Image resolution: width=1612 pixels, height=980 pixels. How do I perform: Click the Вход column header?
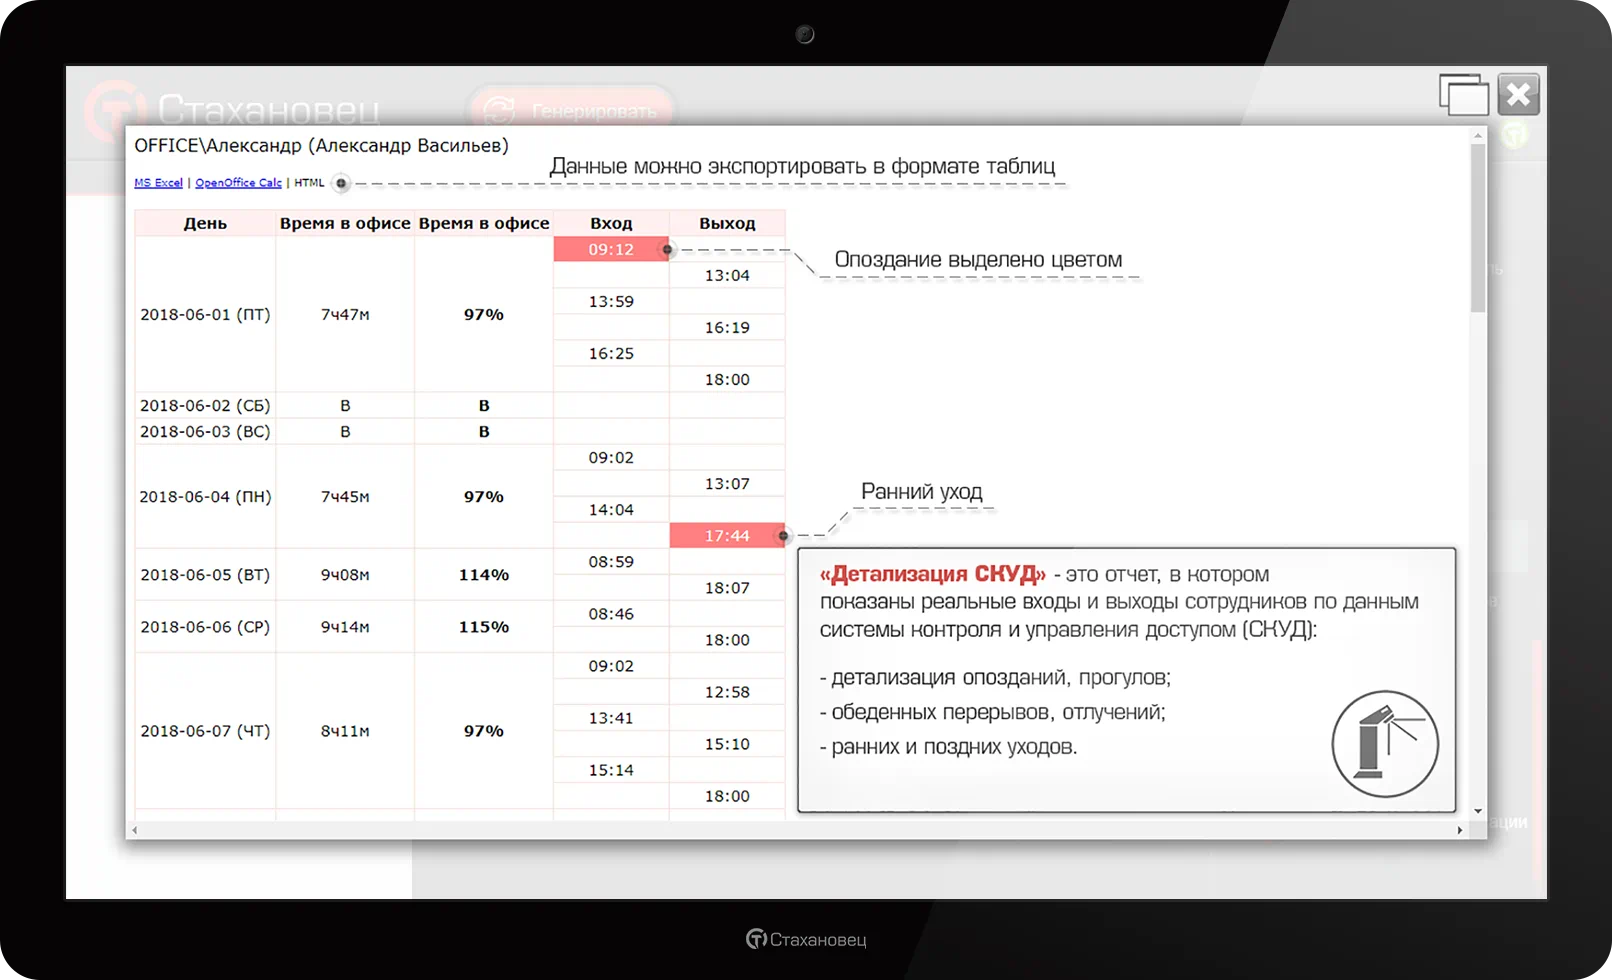click(611, 223)
